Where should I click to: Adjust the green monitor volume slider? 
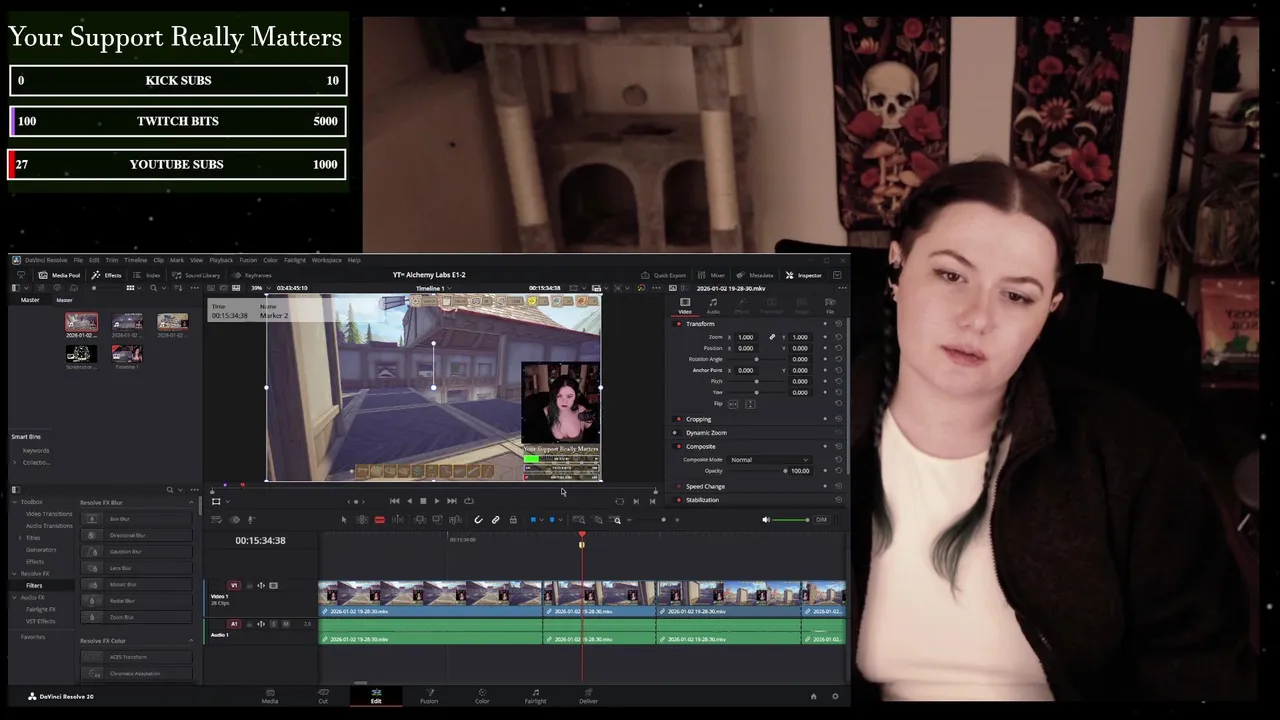tap(792, 520)
